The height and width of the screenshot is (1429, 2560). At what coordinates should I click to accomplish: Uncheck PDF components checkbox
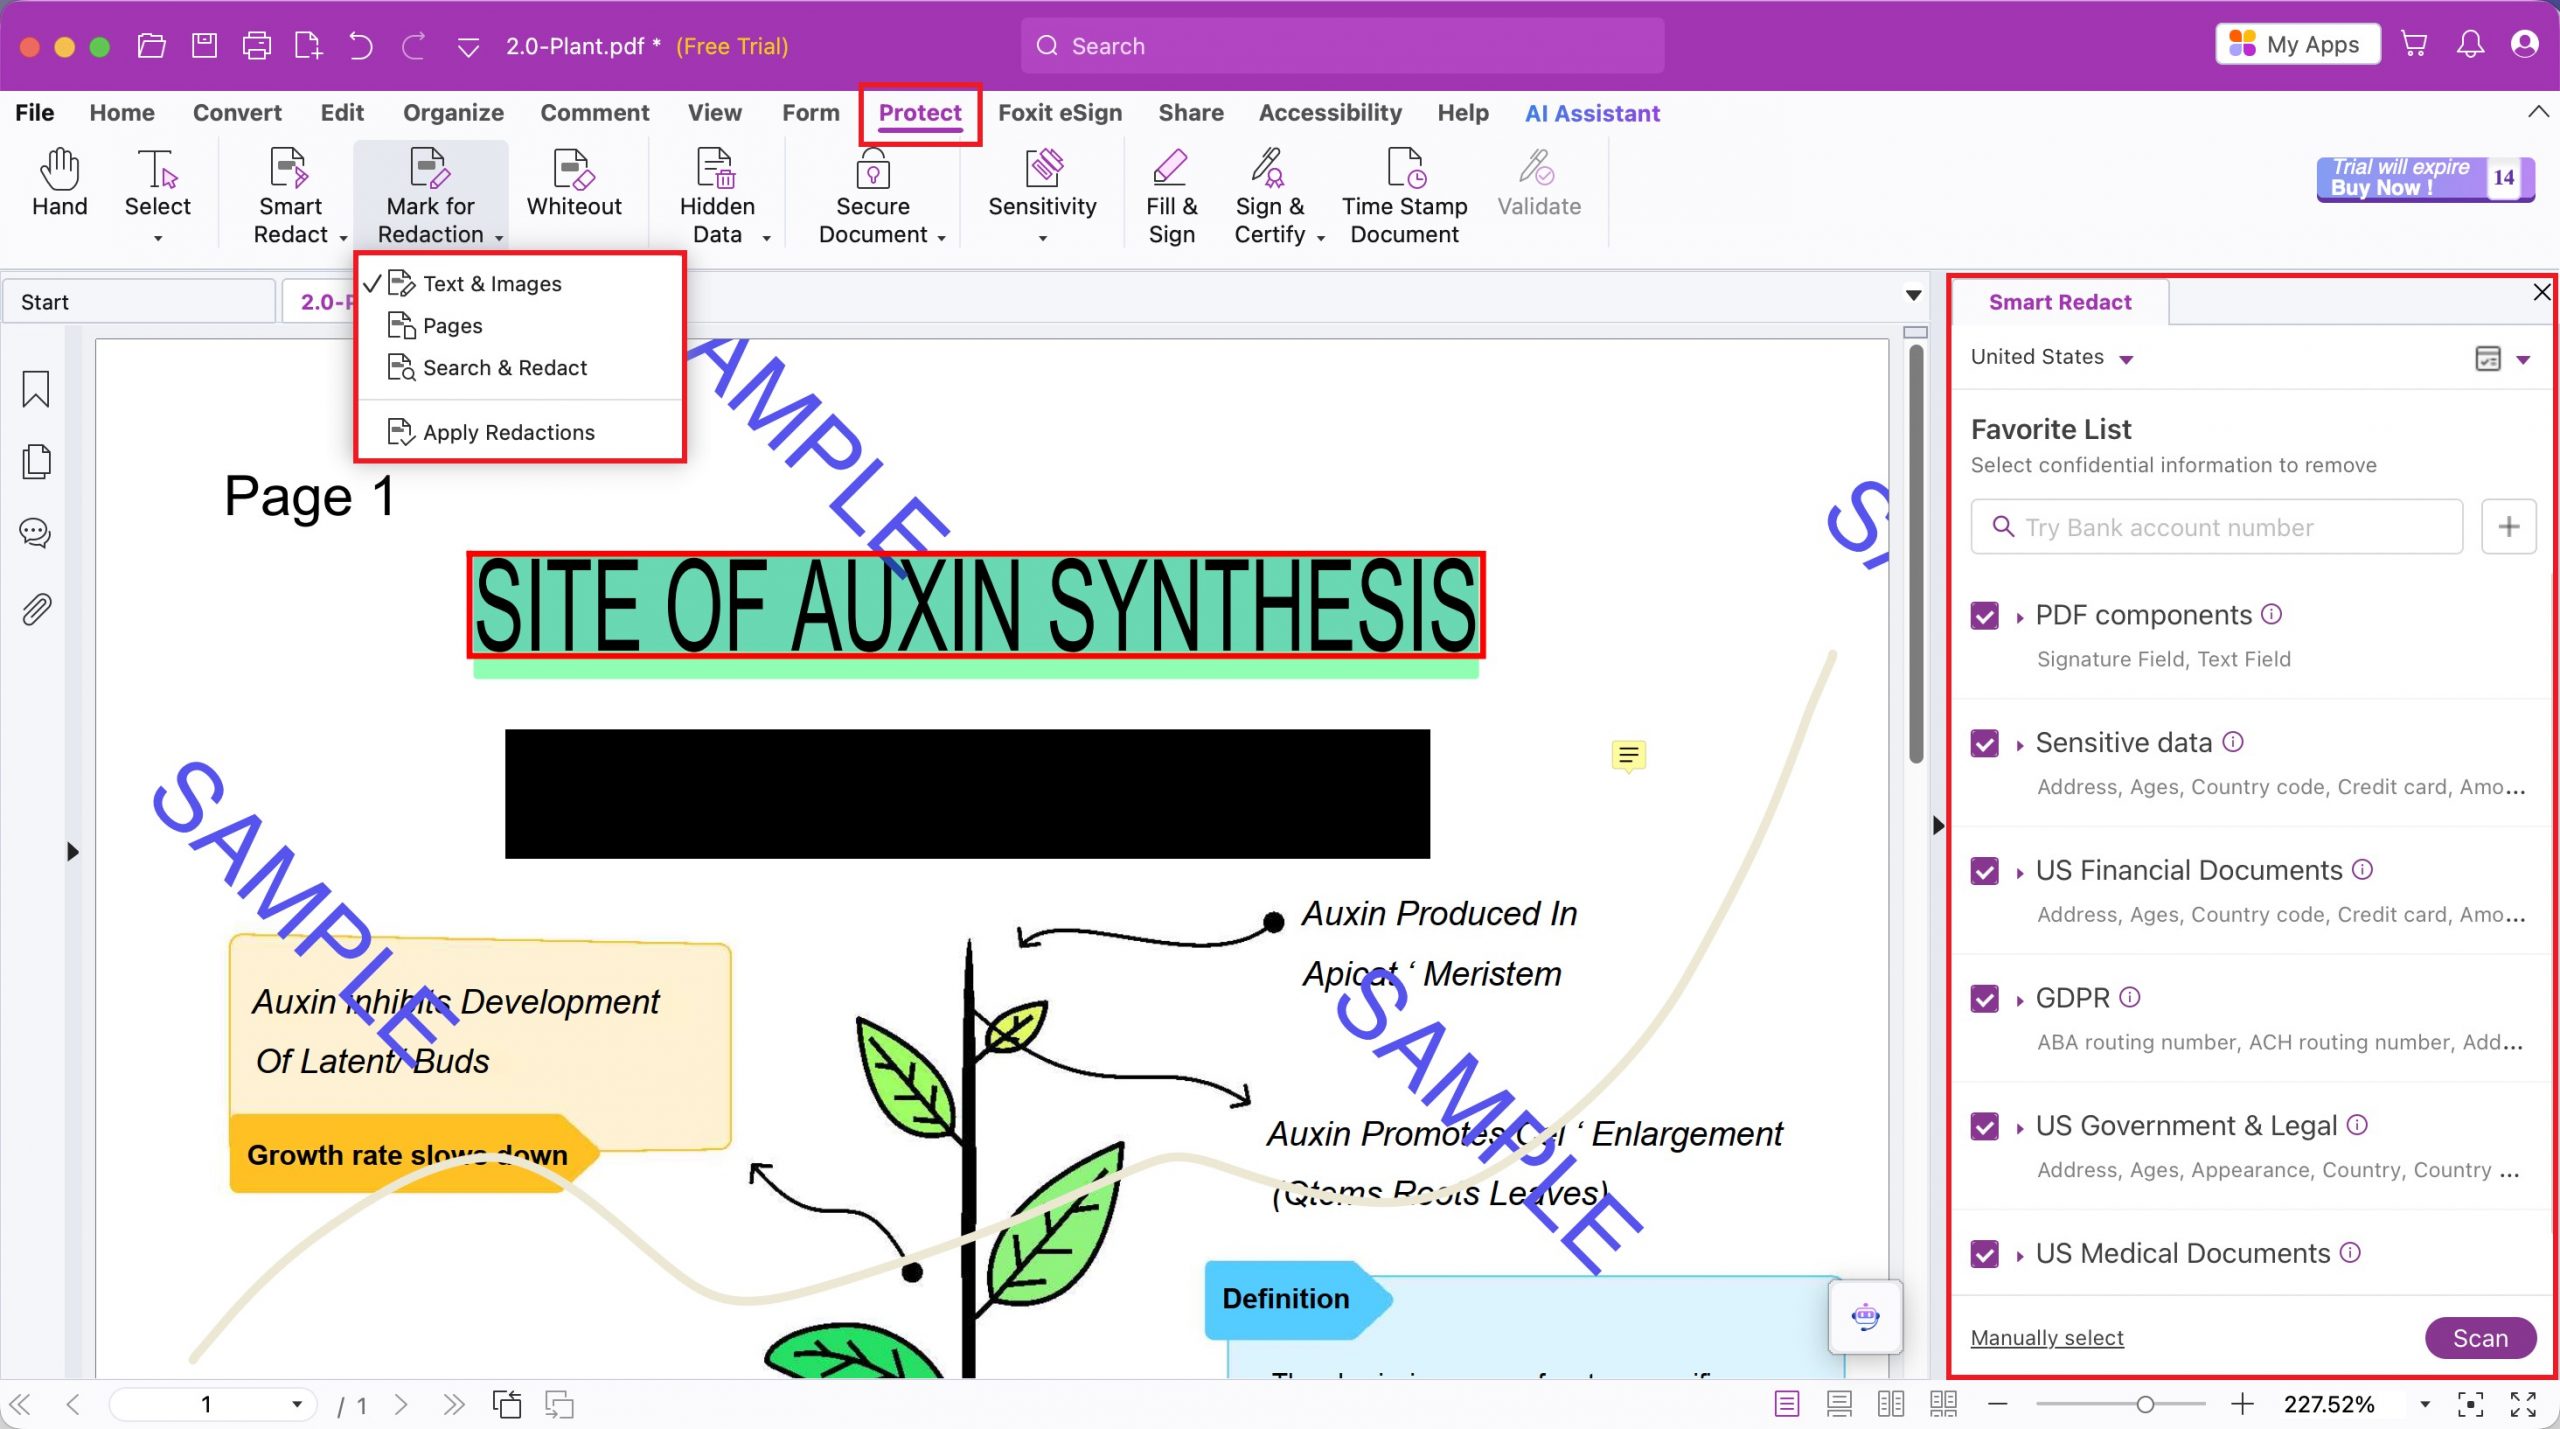coord(1985,616)
